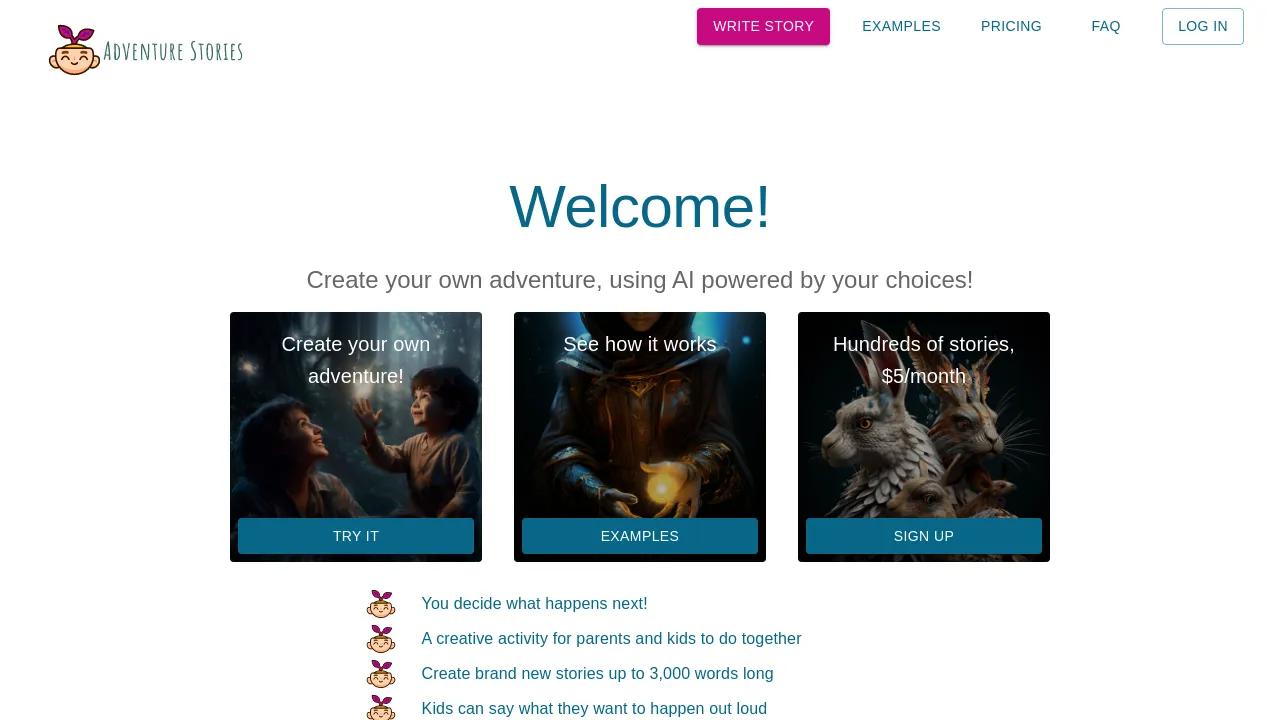Click the bullet icon beside "You decide what happens next!"

point(381,604)
